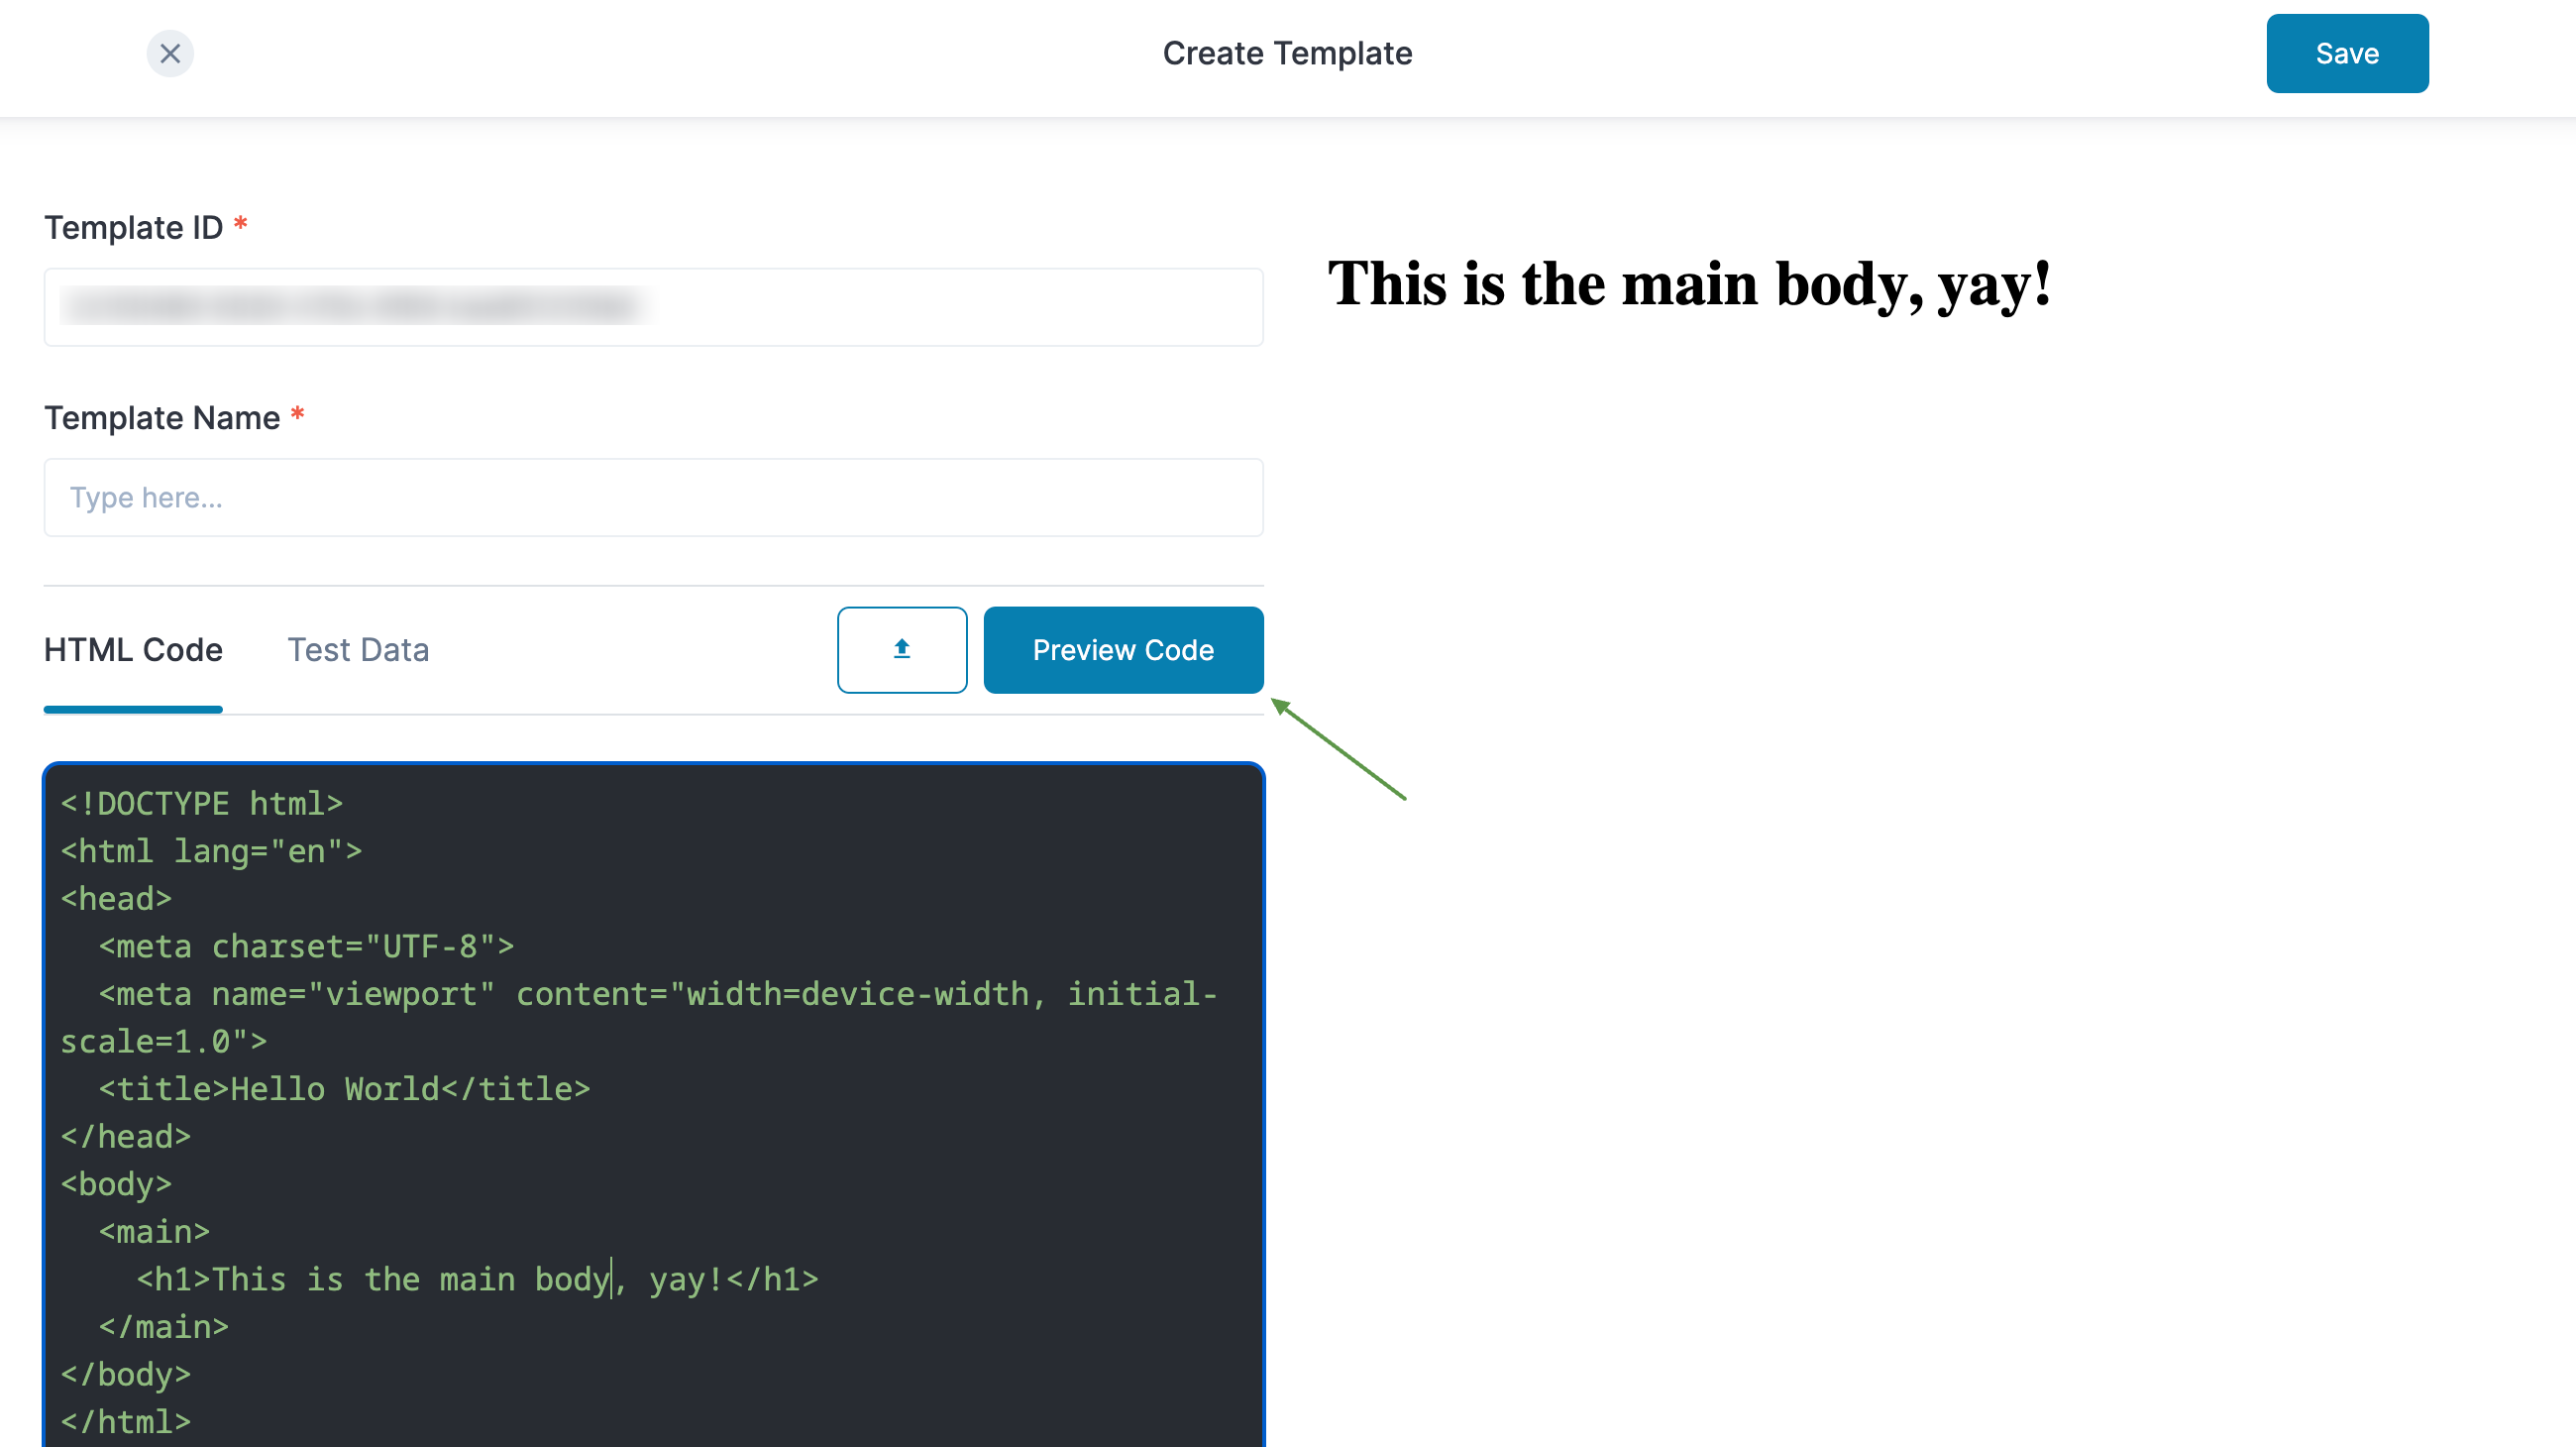Click the meta charset line in editor

(306, 945)
